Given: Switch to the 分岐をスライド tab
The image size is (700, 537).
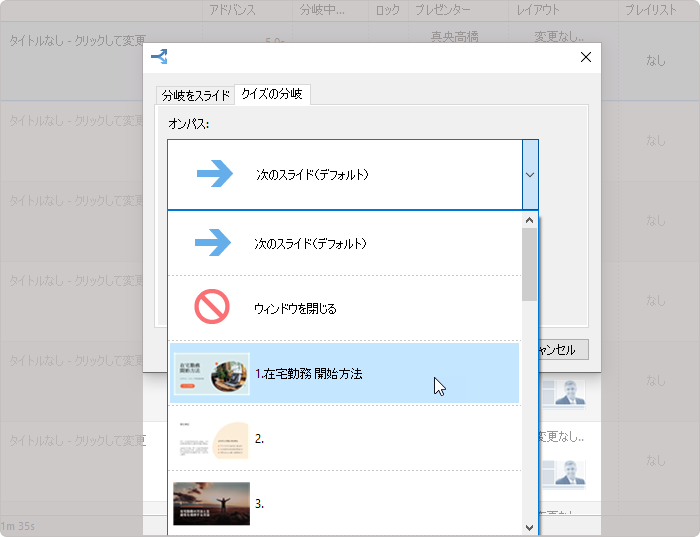Looking at the screenshot, I should 196,96.
